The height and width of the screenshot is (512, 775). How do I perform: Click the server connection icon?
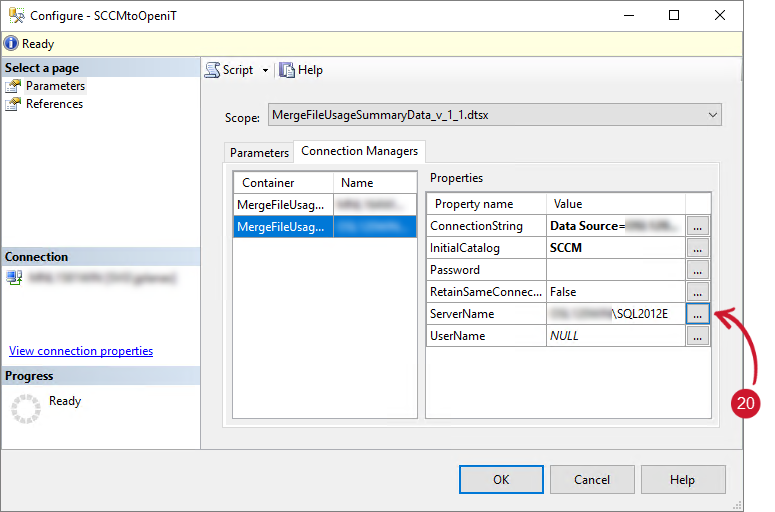point(14,278)
